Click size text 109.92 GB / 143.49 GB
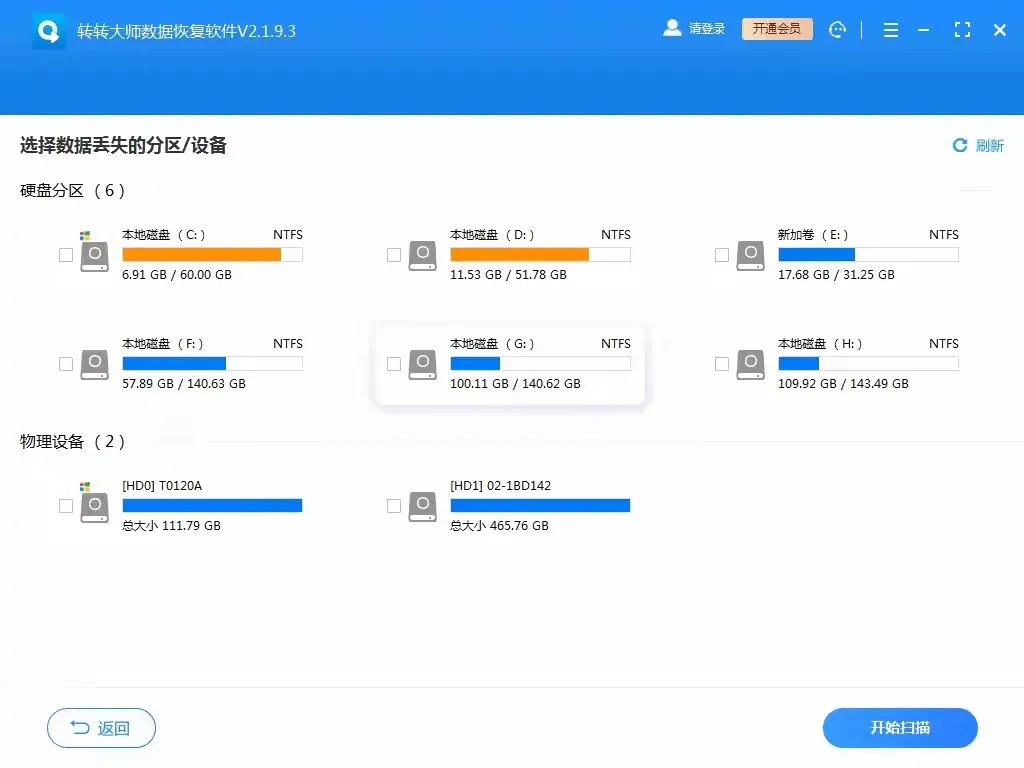The image size is (1024, 768). point(843,383)
